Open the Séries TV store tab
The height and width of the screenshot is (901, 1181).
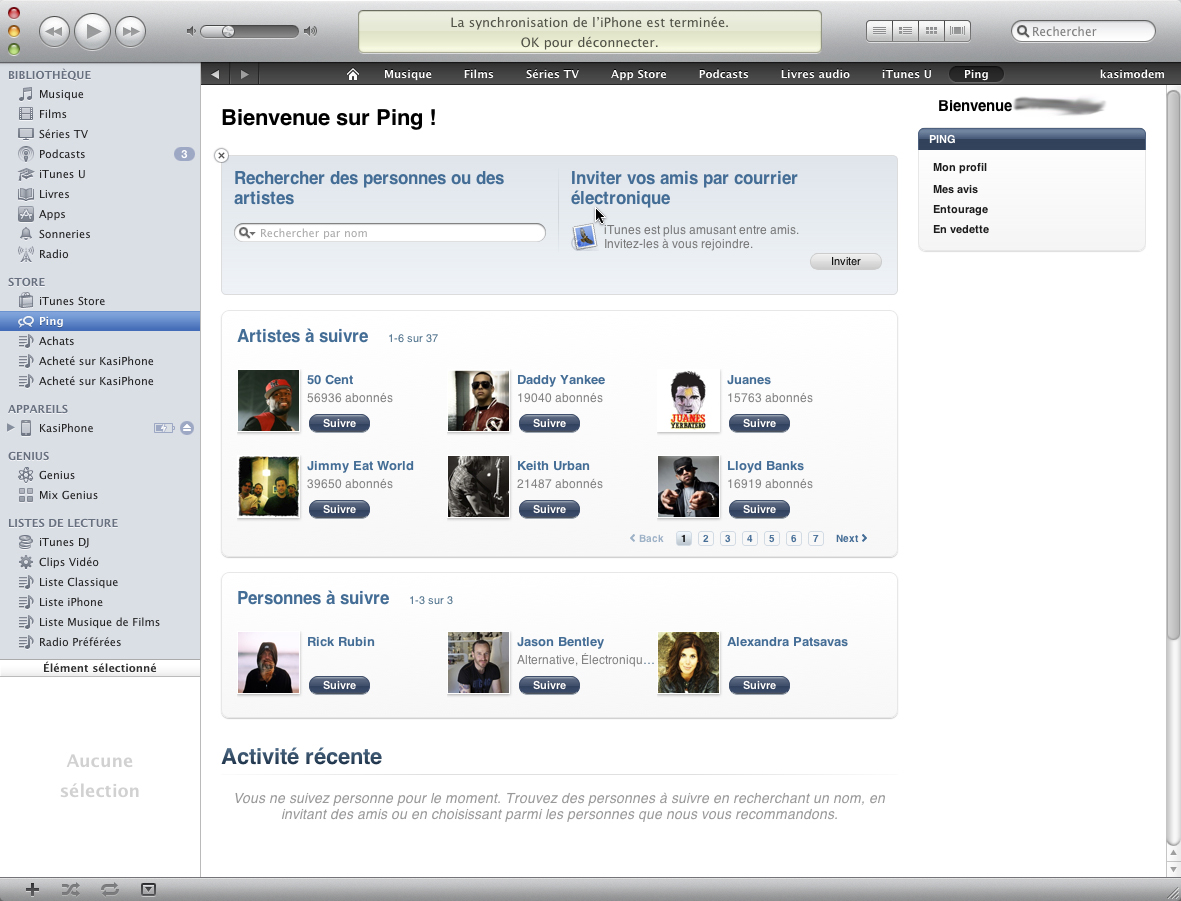click(552, 74)
